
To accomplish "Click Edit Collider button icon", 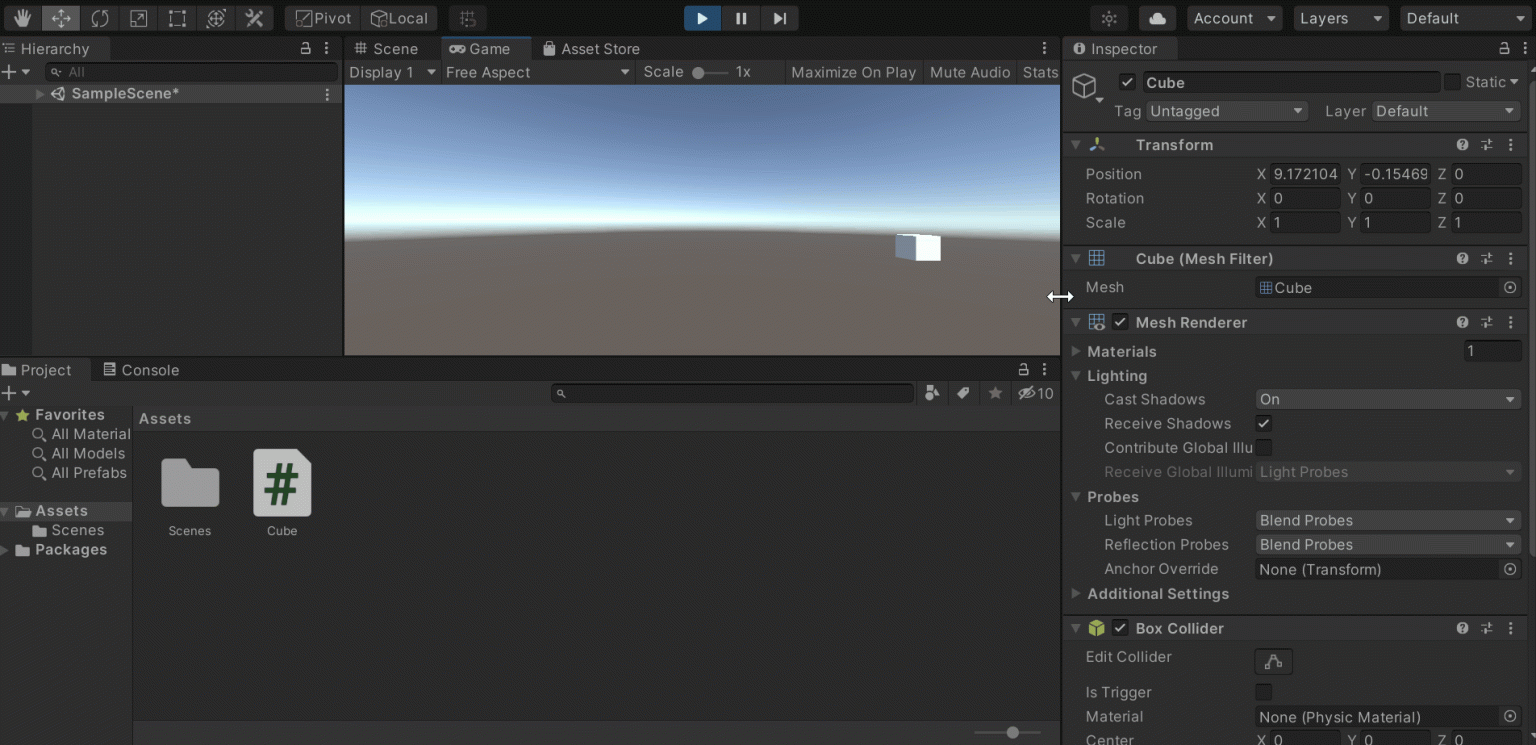I will point(1273,661).
